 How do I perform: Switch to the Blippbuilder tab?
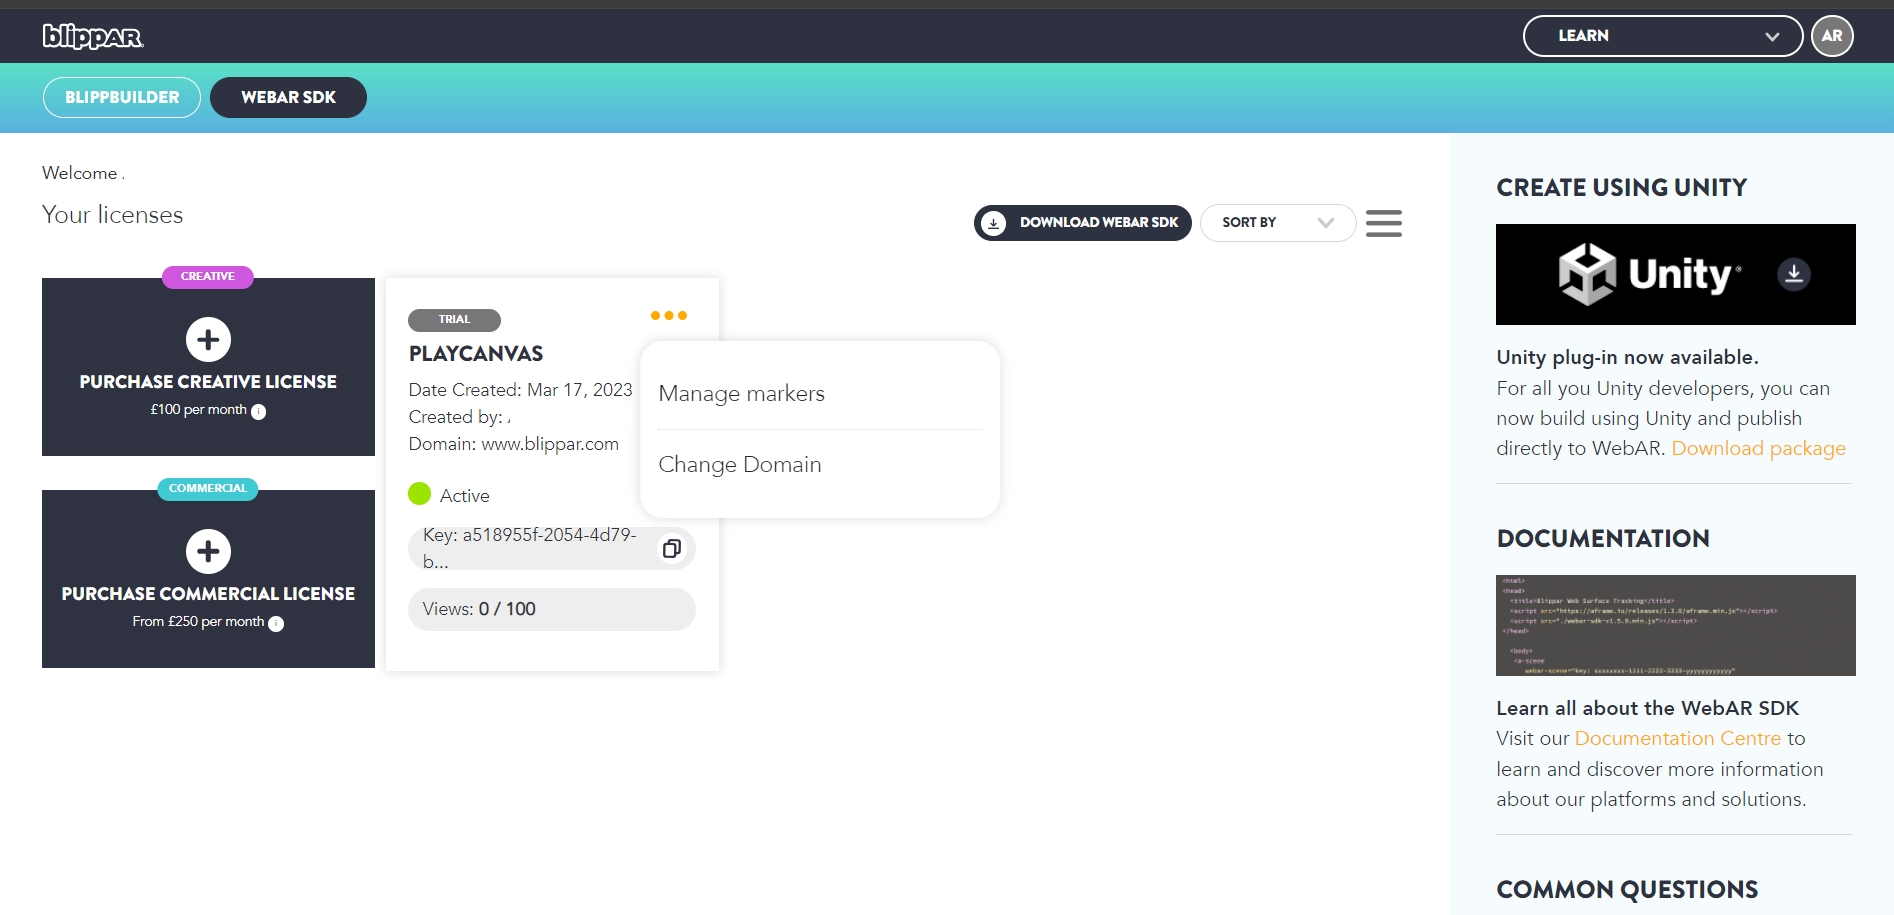pos(122,98)
